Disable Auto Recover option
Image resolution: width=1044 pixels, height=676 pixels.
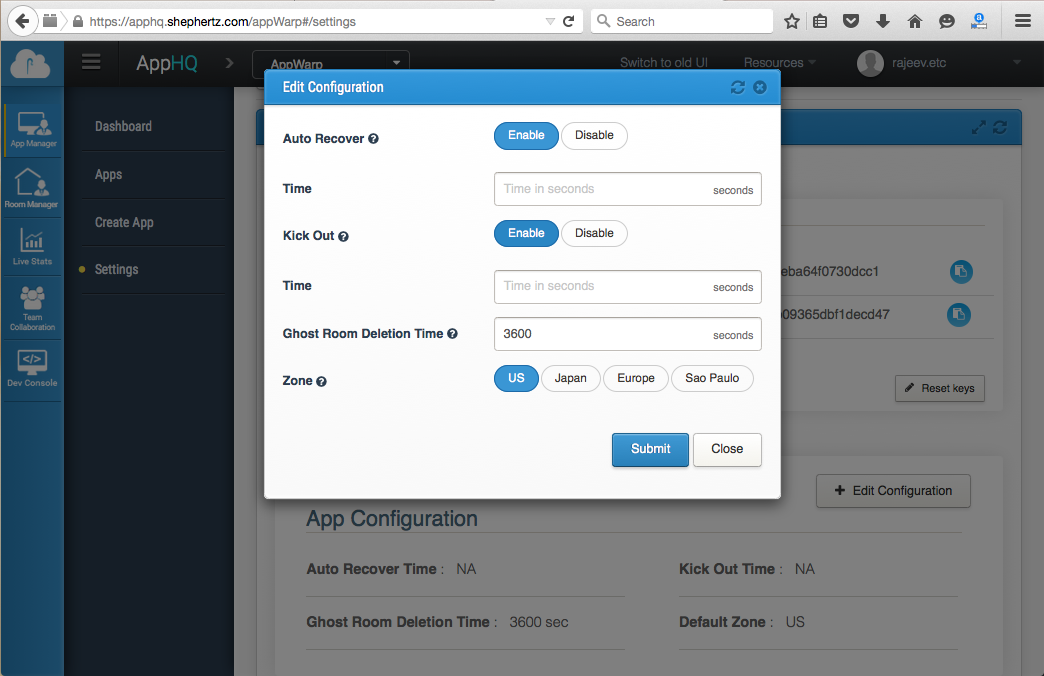coord(594,136)
